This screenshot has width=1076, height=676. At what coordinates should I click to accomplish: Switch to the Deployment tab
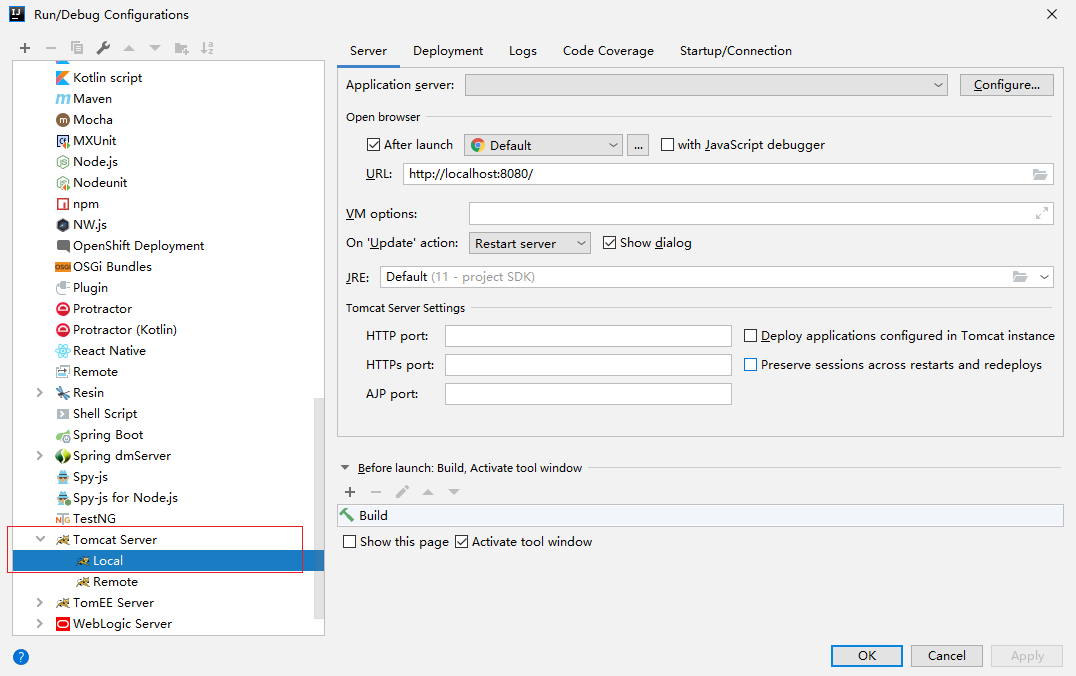click(x=448, y=51)
